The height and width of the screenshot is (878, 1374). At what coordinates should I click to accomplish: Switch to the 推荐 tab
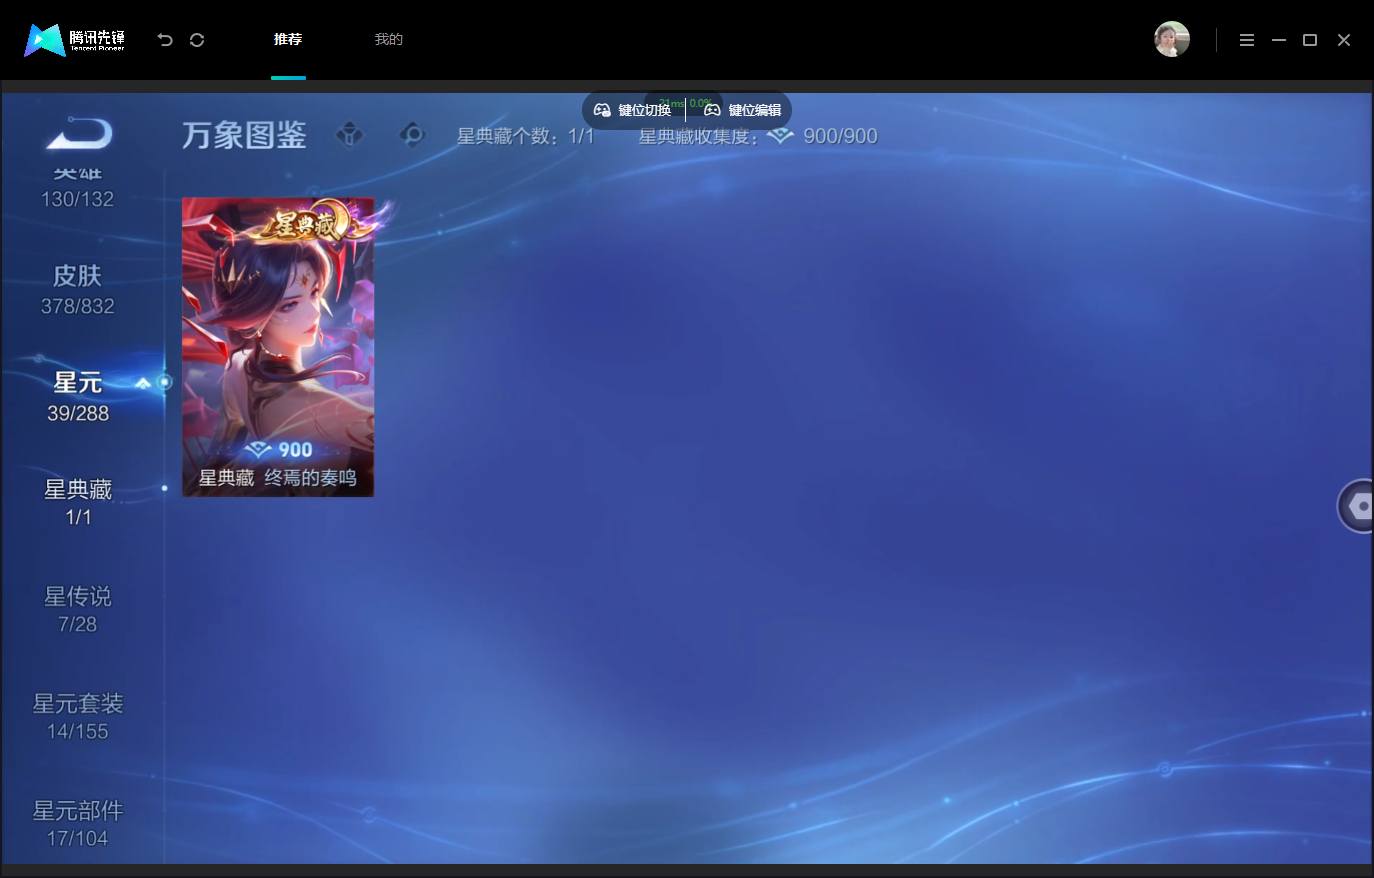point(288,40)
